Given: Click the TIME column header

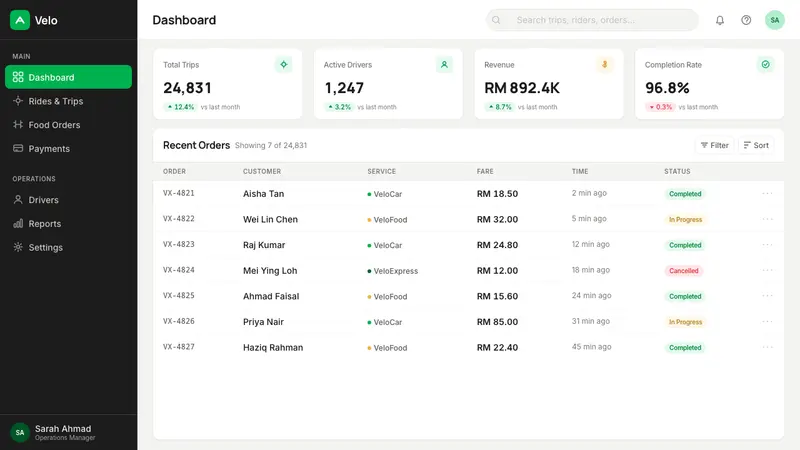Looking at the screenshot, I should pos(580,171).
